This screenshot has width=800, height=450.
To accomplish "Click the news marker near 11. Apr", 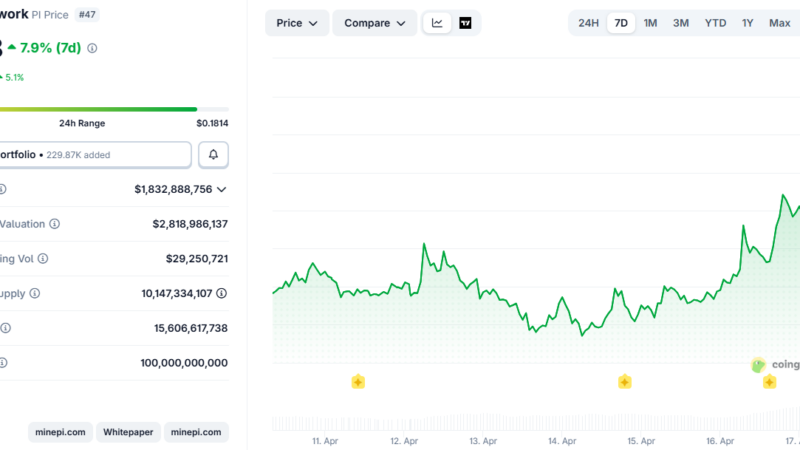I will (x=358, y=382).
